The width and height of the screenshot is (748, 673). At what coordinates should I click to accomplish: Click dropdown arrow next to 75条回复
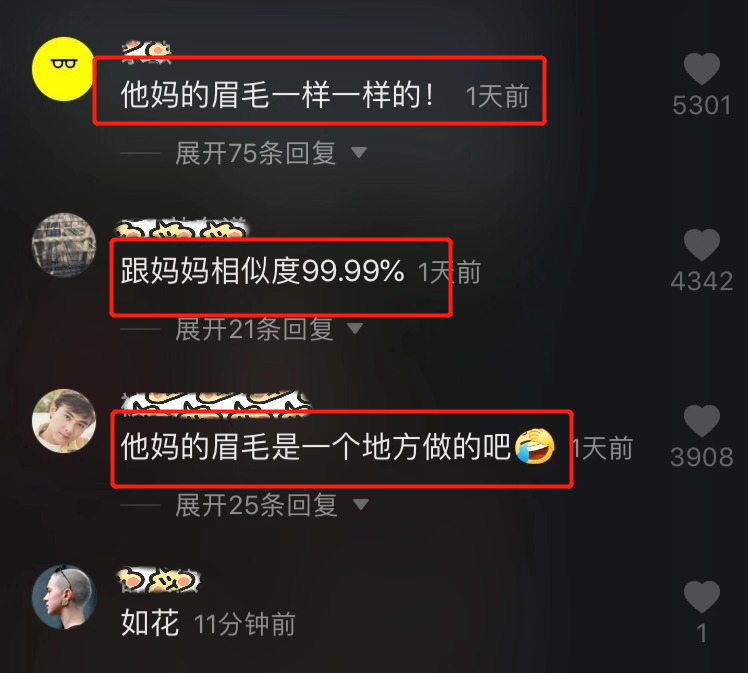pos(359,153)
